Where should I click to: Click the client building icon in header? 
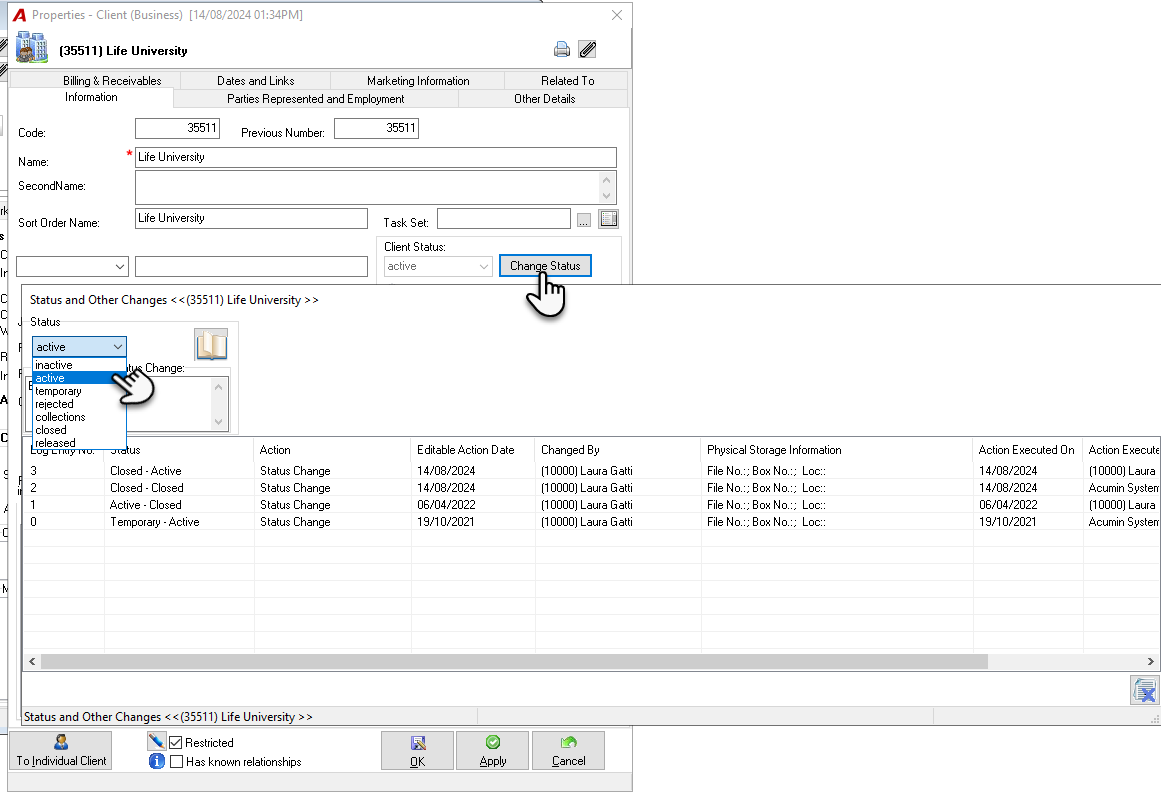31,47
